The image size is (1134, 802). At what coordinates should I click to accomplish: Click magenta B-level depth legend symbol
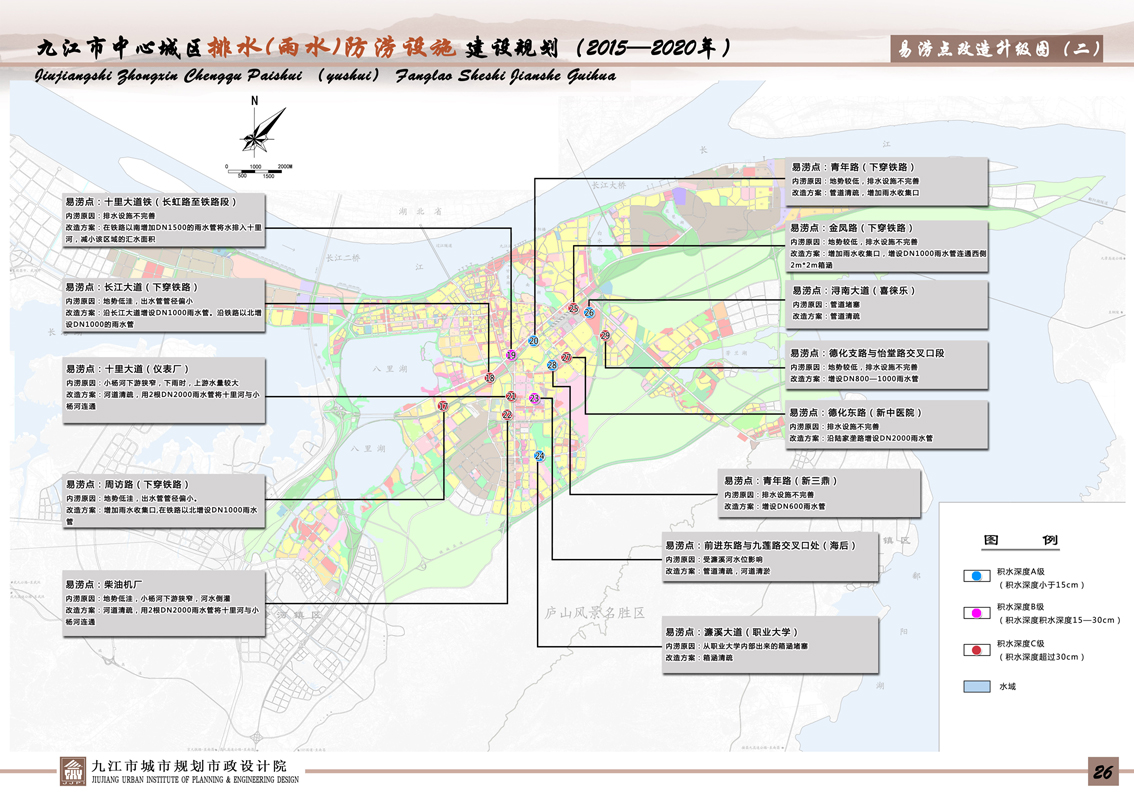coord(975,613)
